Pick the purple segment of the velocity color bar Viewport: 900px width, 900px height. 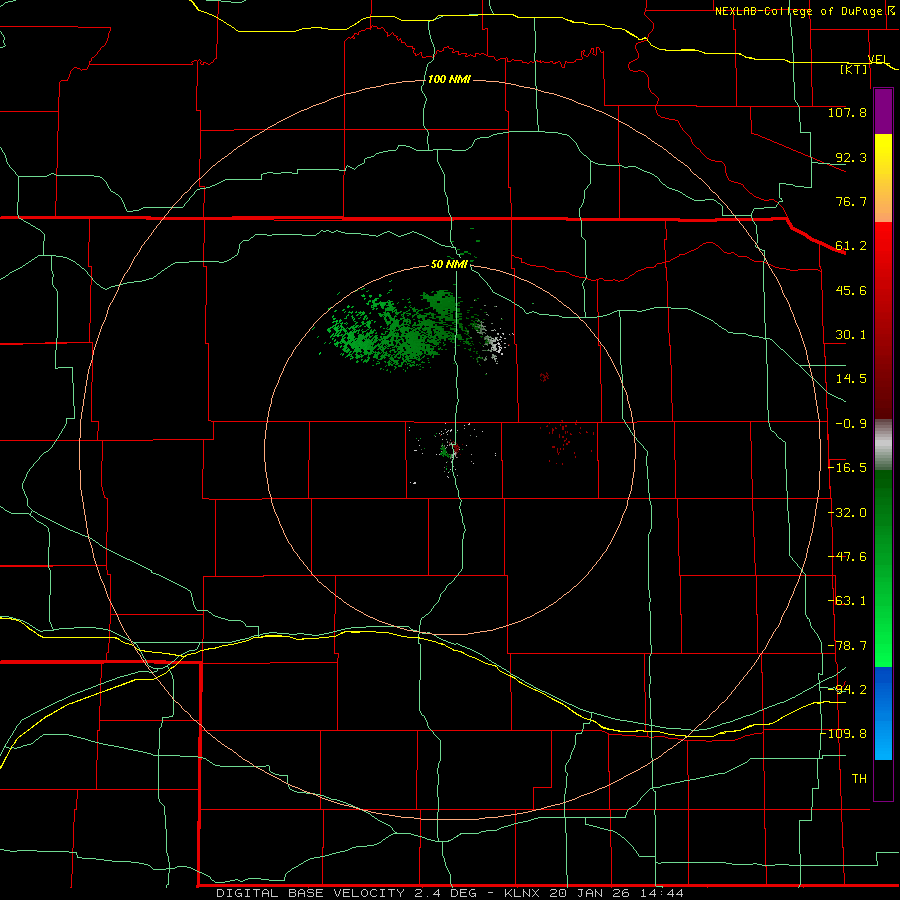click(883, 112)
